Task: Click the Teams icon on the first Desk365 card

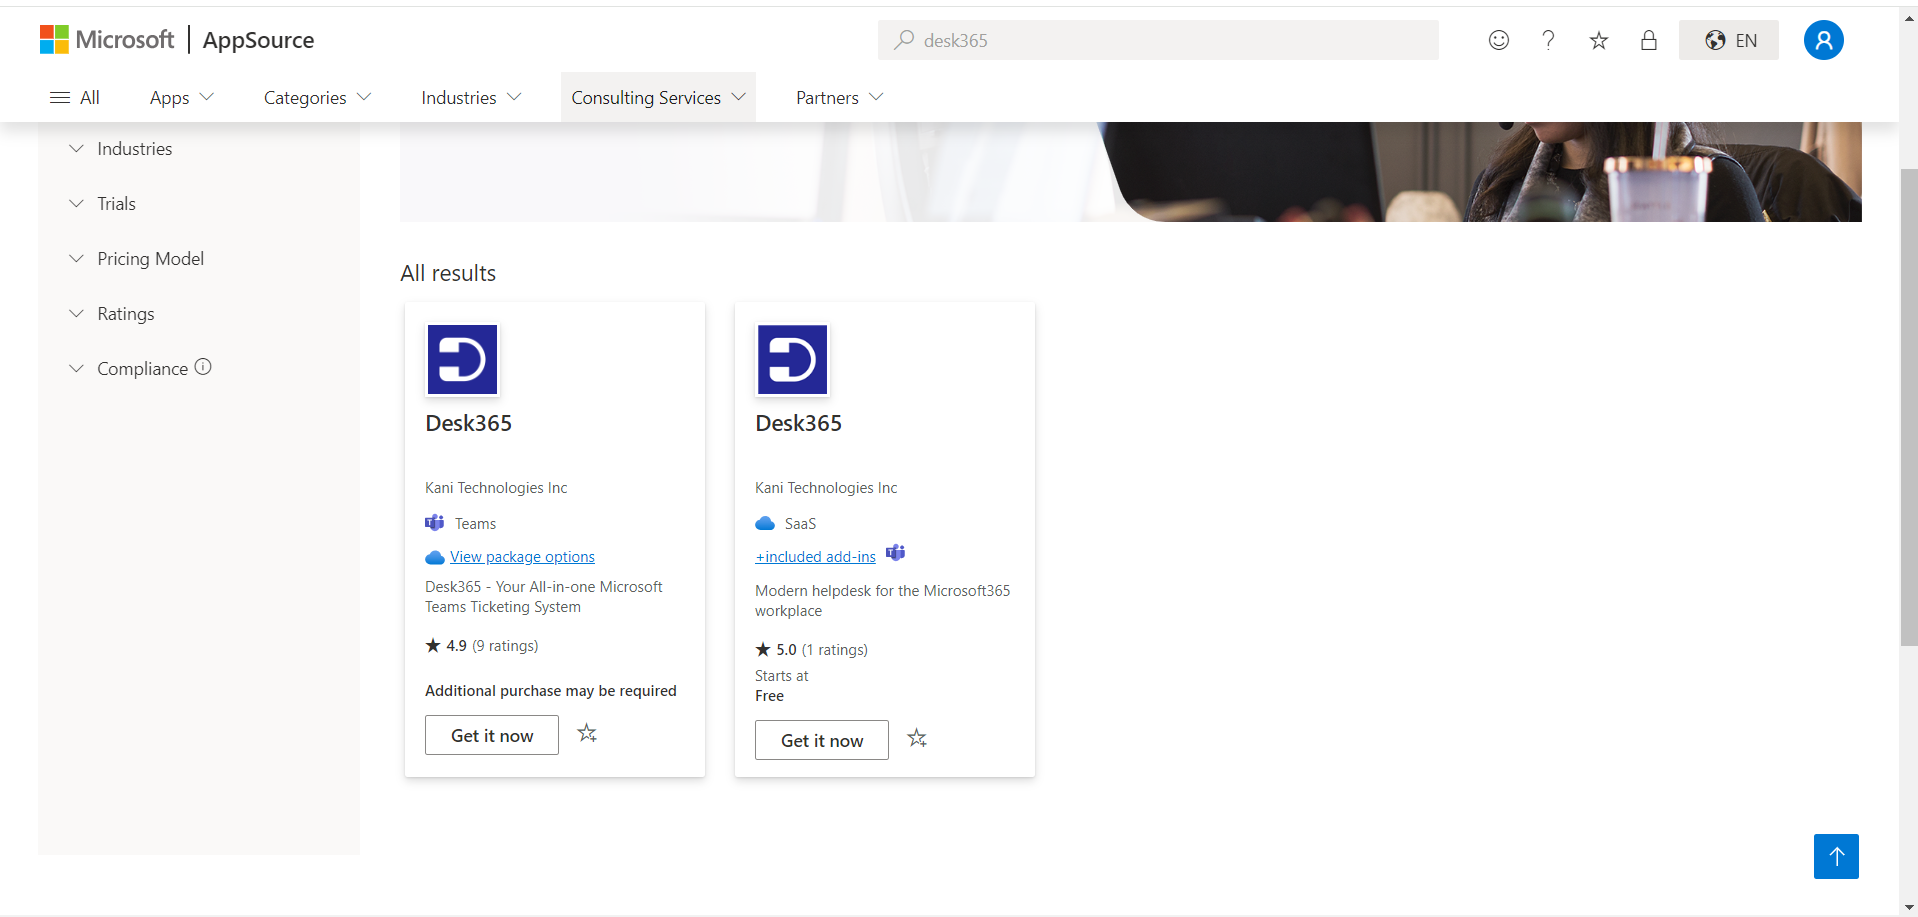Action: point(434,522)
